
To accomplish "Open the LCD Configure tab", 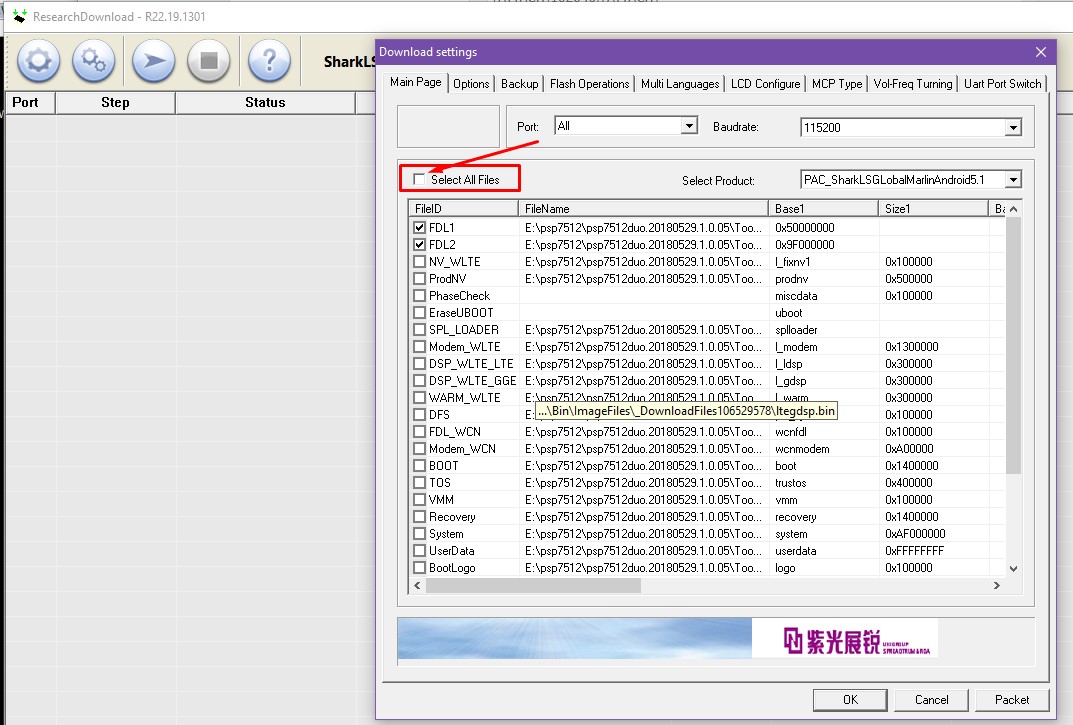I will click(x=765, y=84).
